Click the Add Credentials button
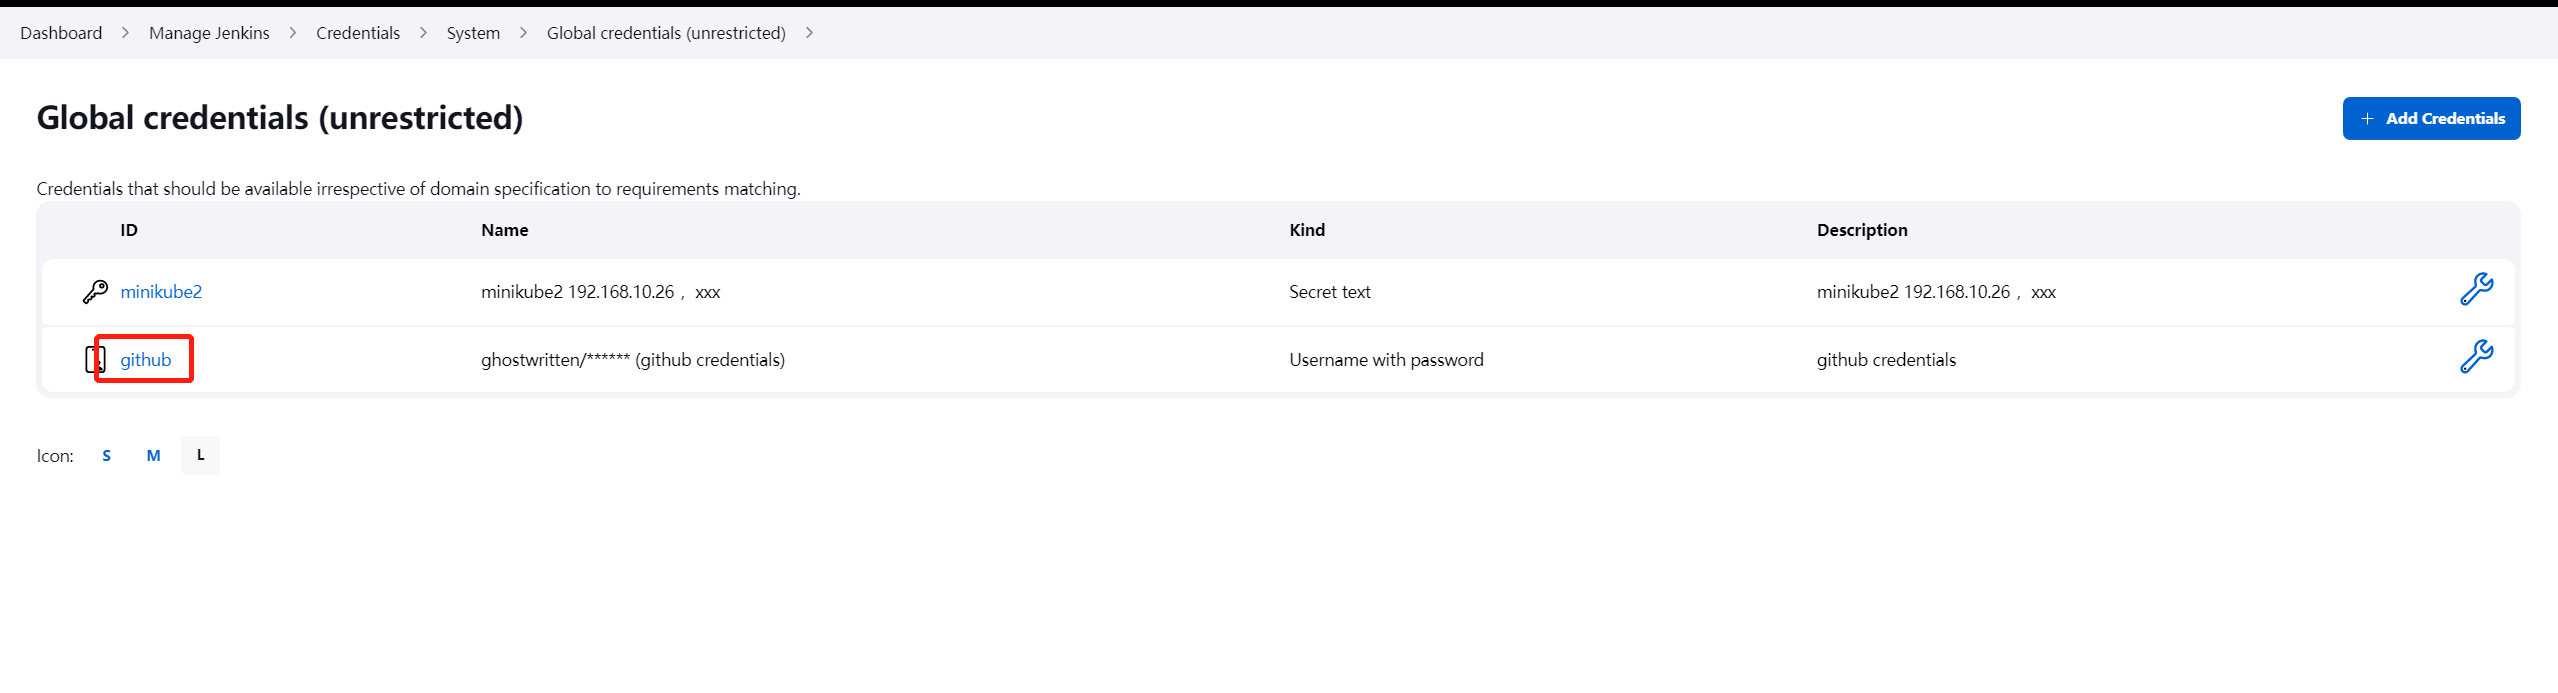Viewport: 2558px width, 693px height. pos(2432,118)
